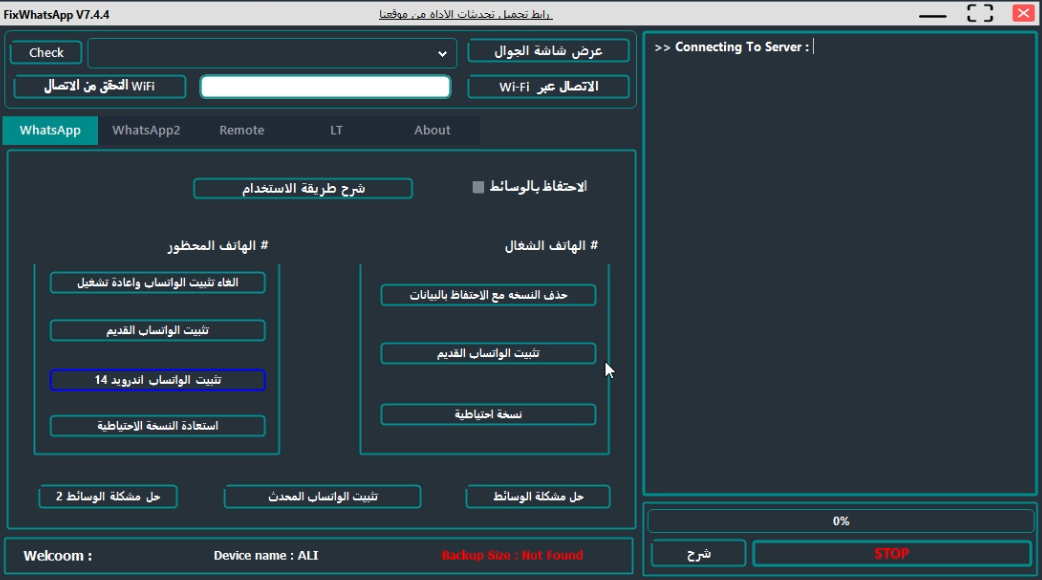Click the WiFi connection verify button
This screenshot has width=1042, height=580.
pos(99,86)
